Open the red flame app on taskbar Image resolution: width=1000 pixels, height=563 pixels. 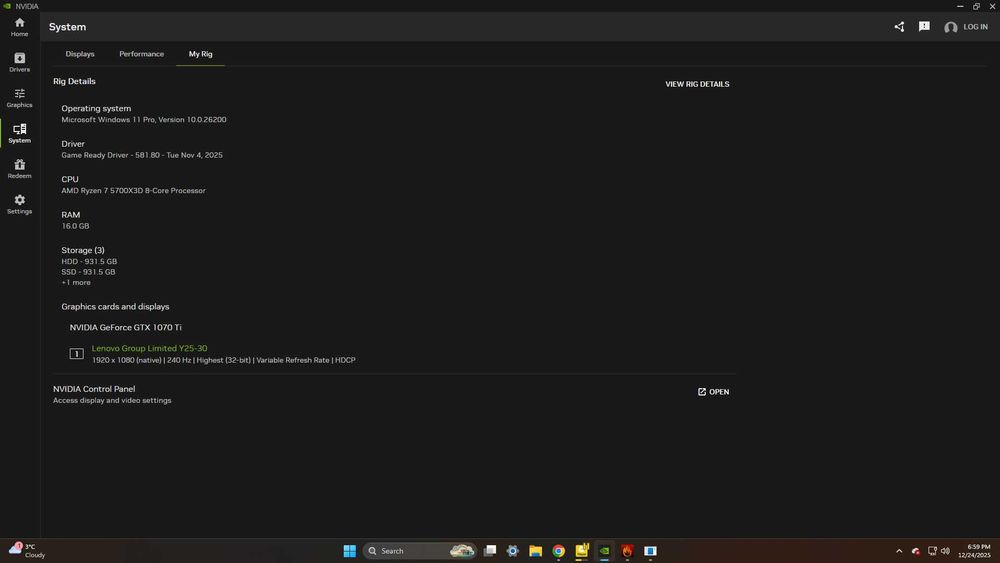[x=628, y=551]
